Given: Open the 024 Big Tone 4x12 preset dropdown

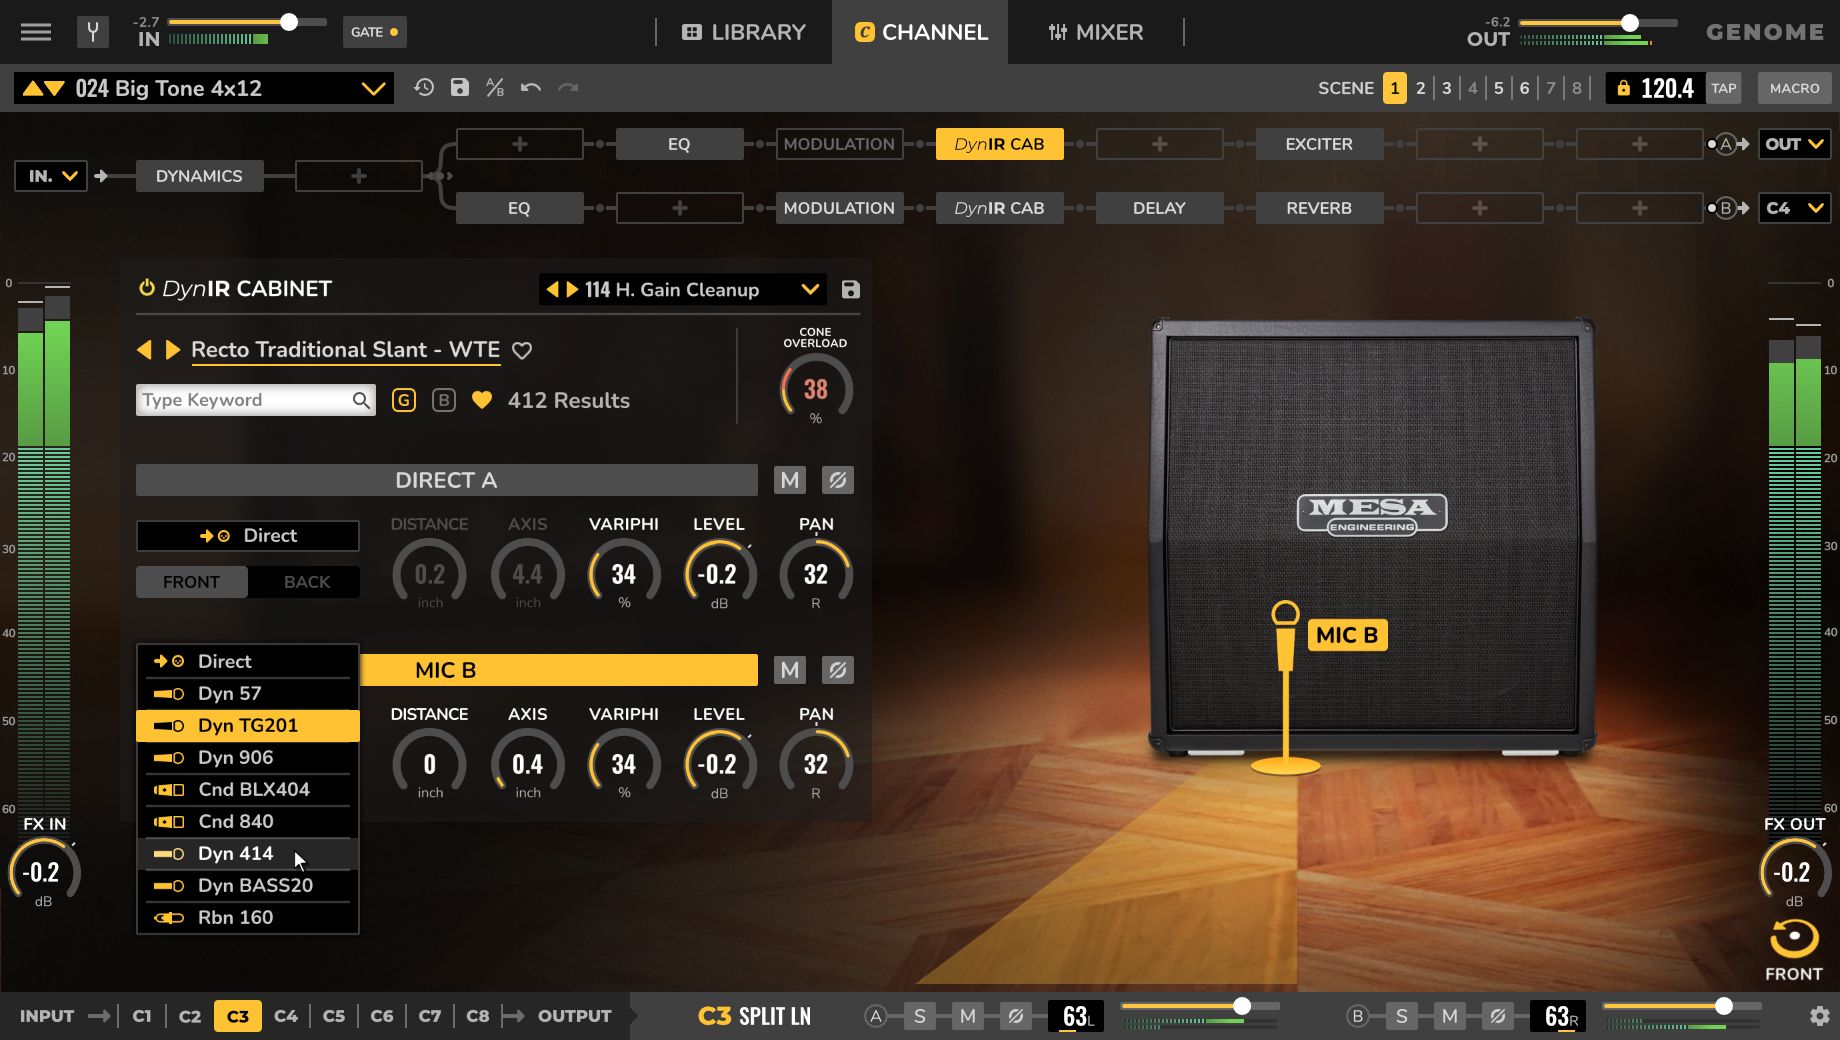Looking at the screenshot, I should click(x=375, y=88).
